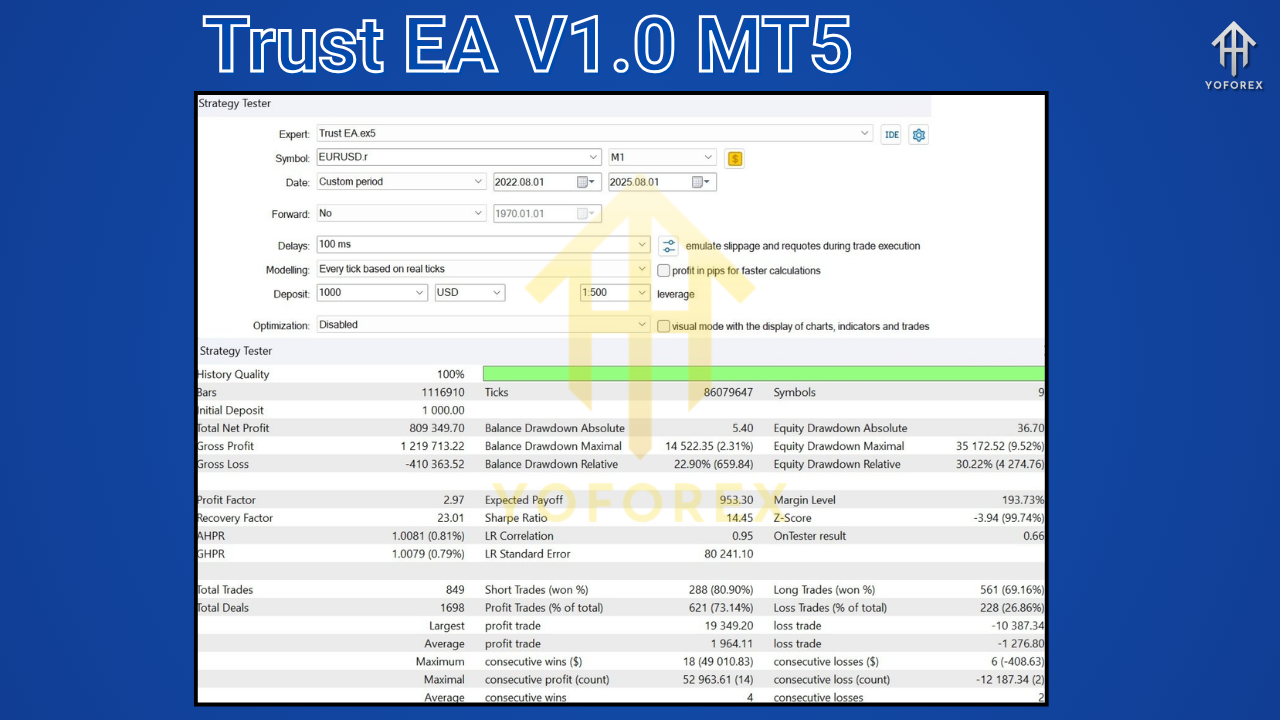The width and height of the screenshot is (1280, 720).
Task: Enable visual mode with charts and indicators
Action: [x=663, y=325]
